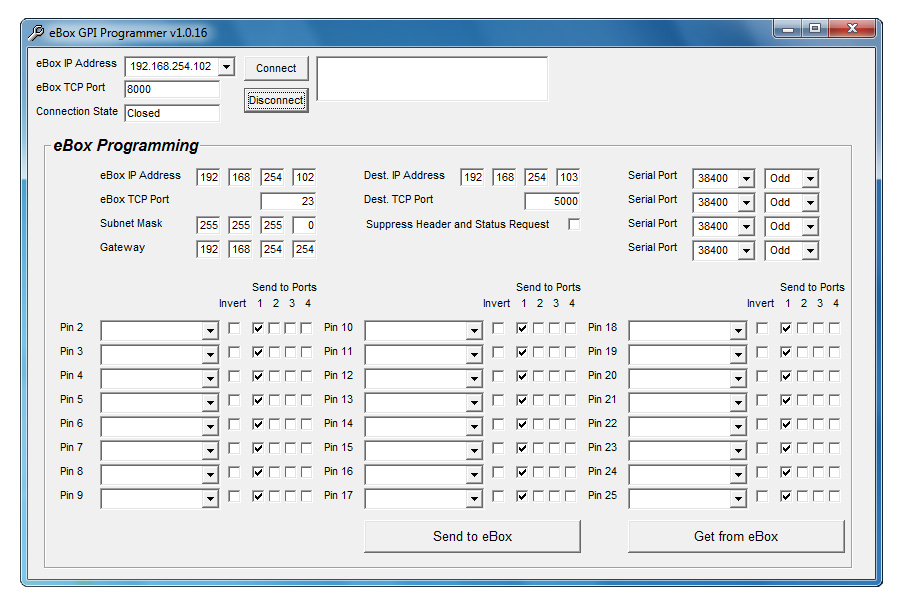The height and width of the screenshot is (608, 911).
Task: Uncheck Pin 25 send to port 1
Action: [x=786, y=496]
